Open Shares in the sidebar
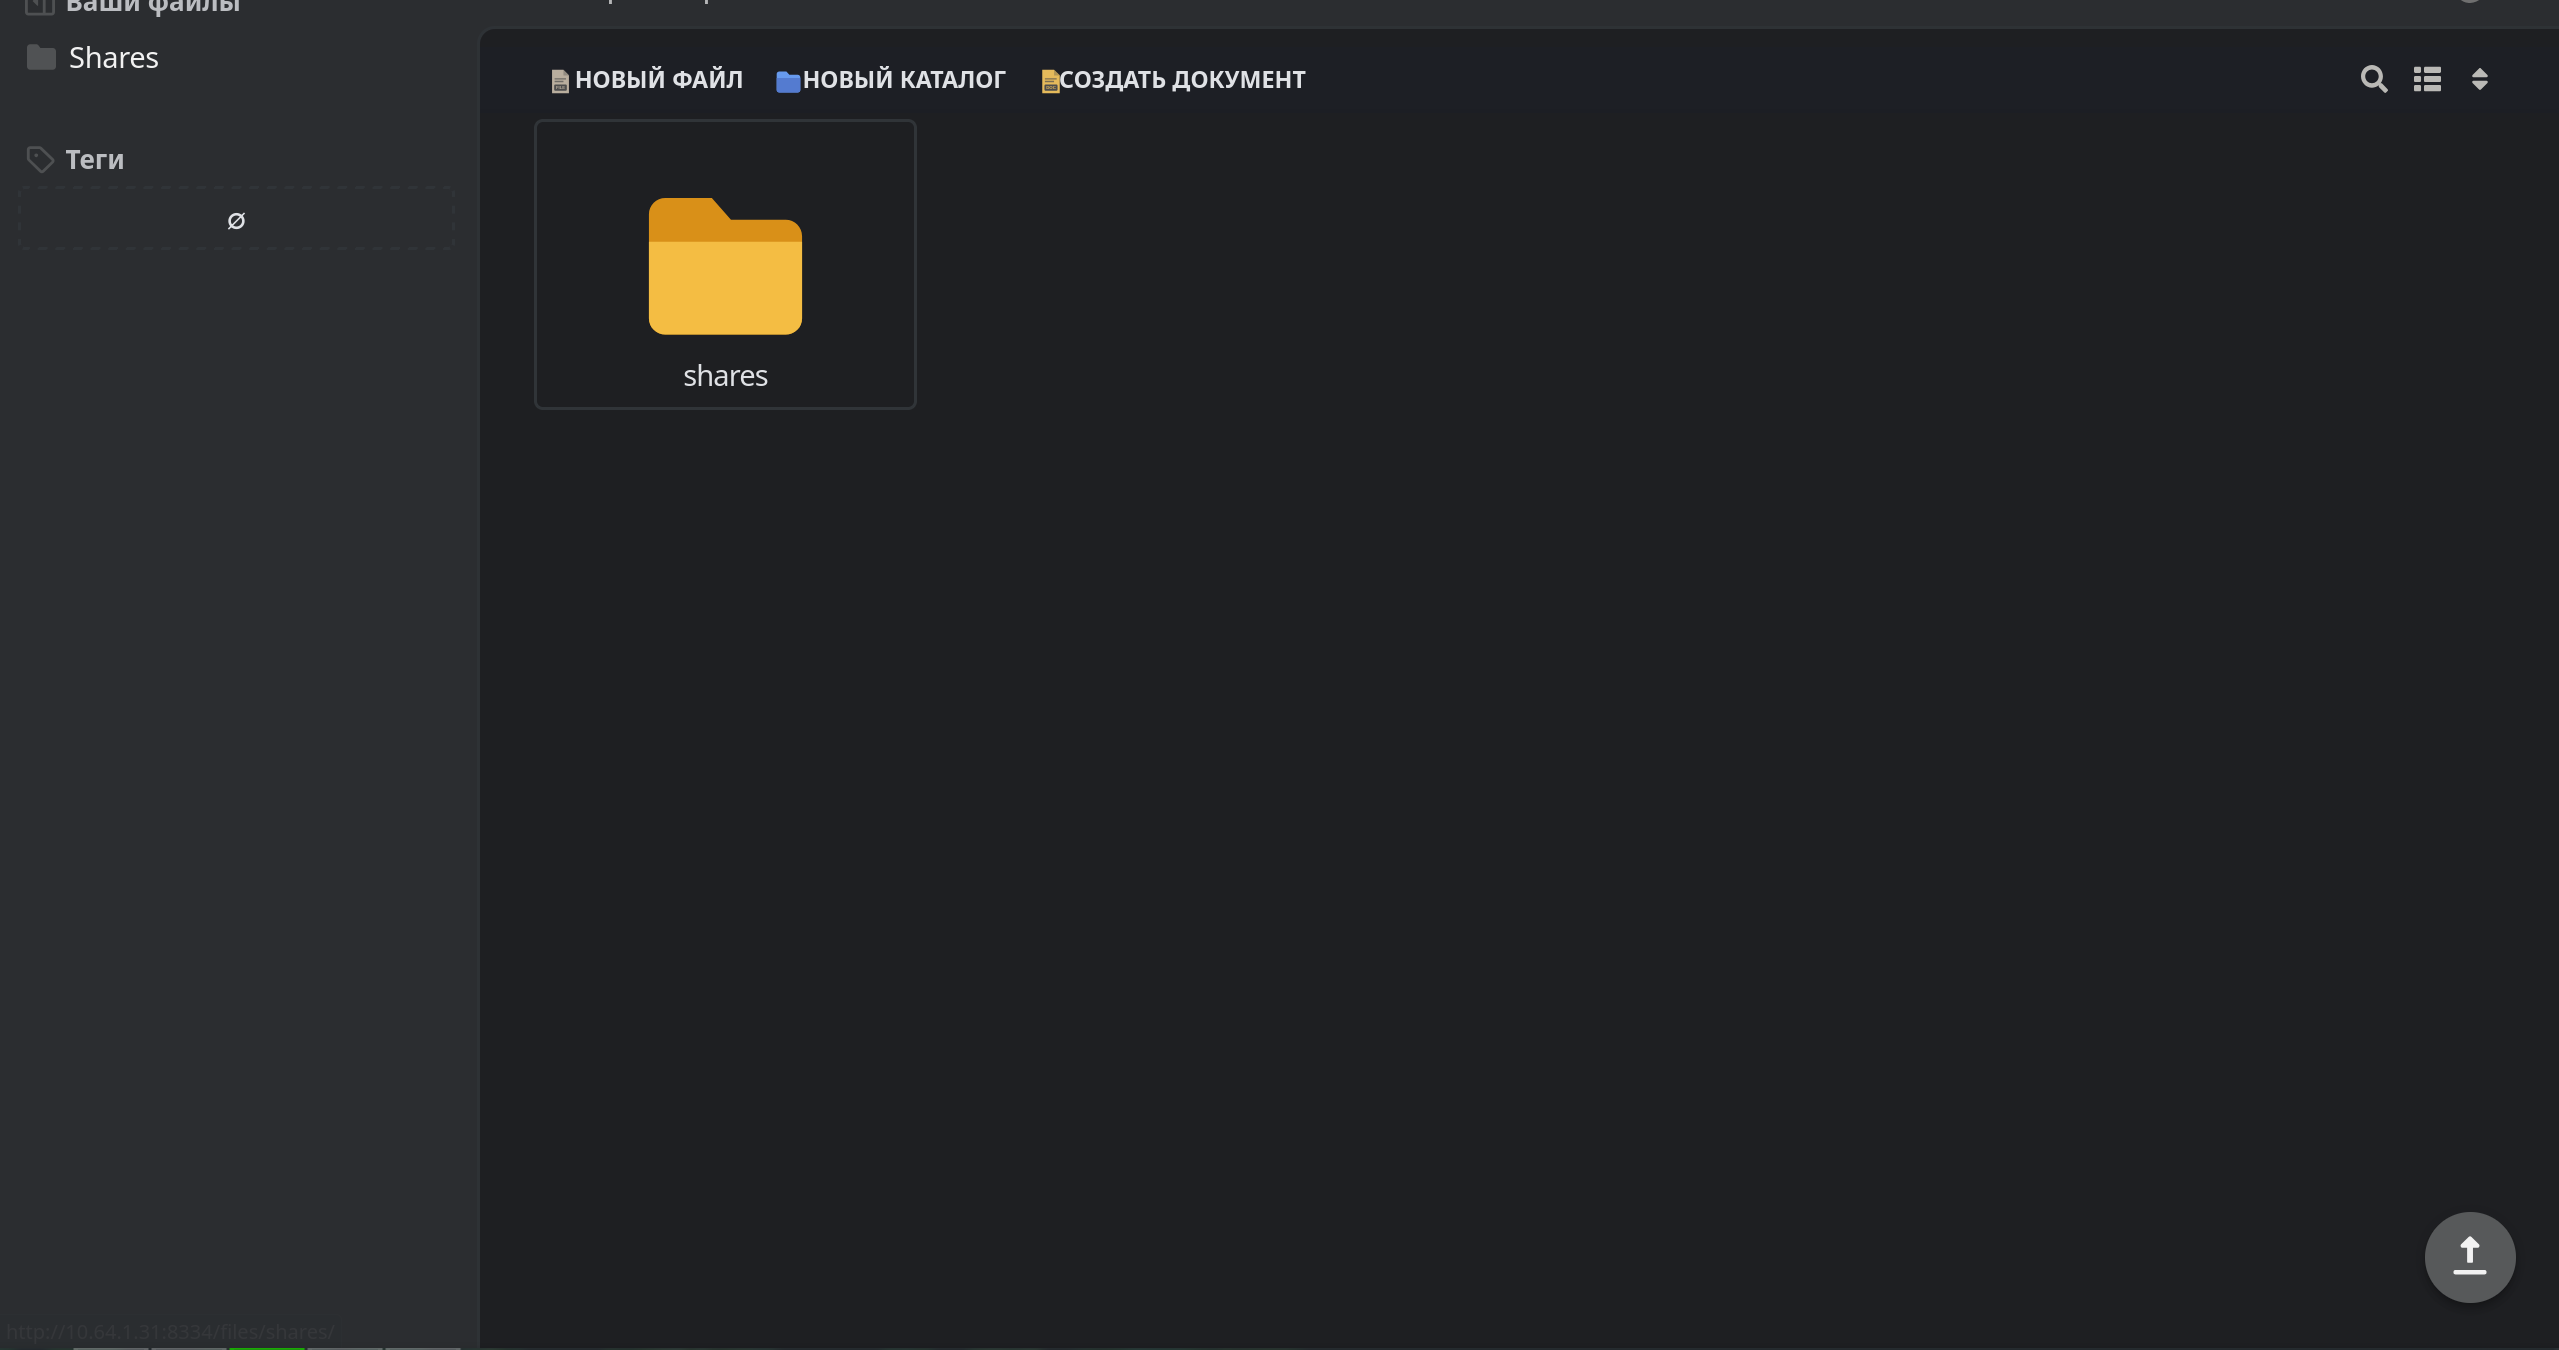This screenshot has width=2559, height=1350. (x=93, y=58)
